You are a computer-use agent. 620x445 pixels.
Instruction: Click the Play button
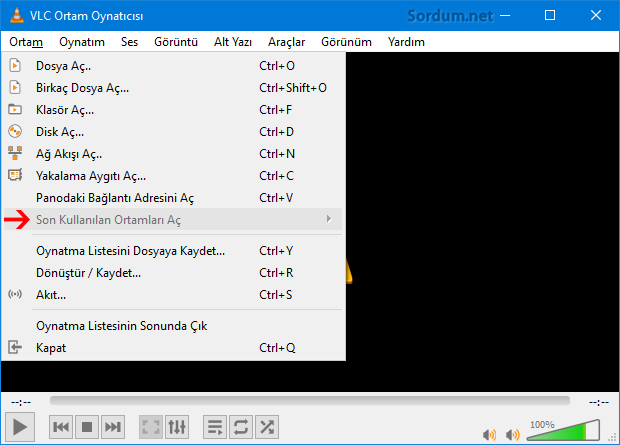(x=20, y=427)
